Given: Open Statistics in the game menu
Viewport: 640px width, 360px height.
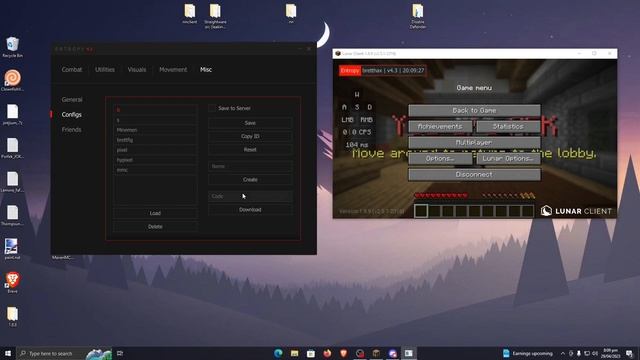Looking at the screenshot, I should (508, 127).
